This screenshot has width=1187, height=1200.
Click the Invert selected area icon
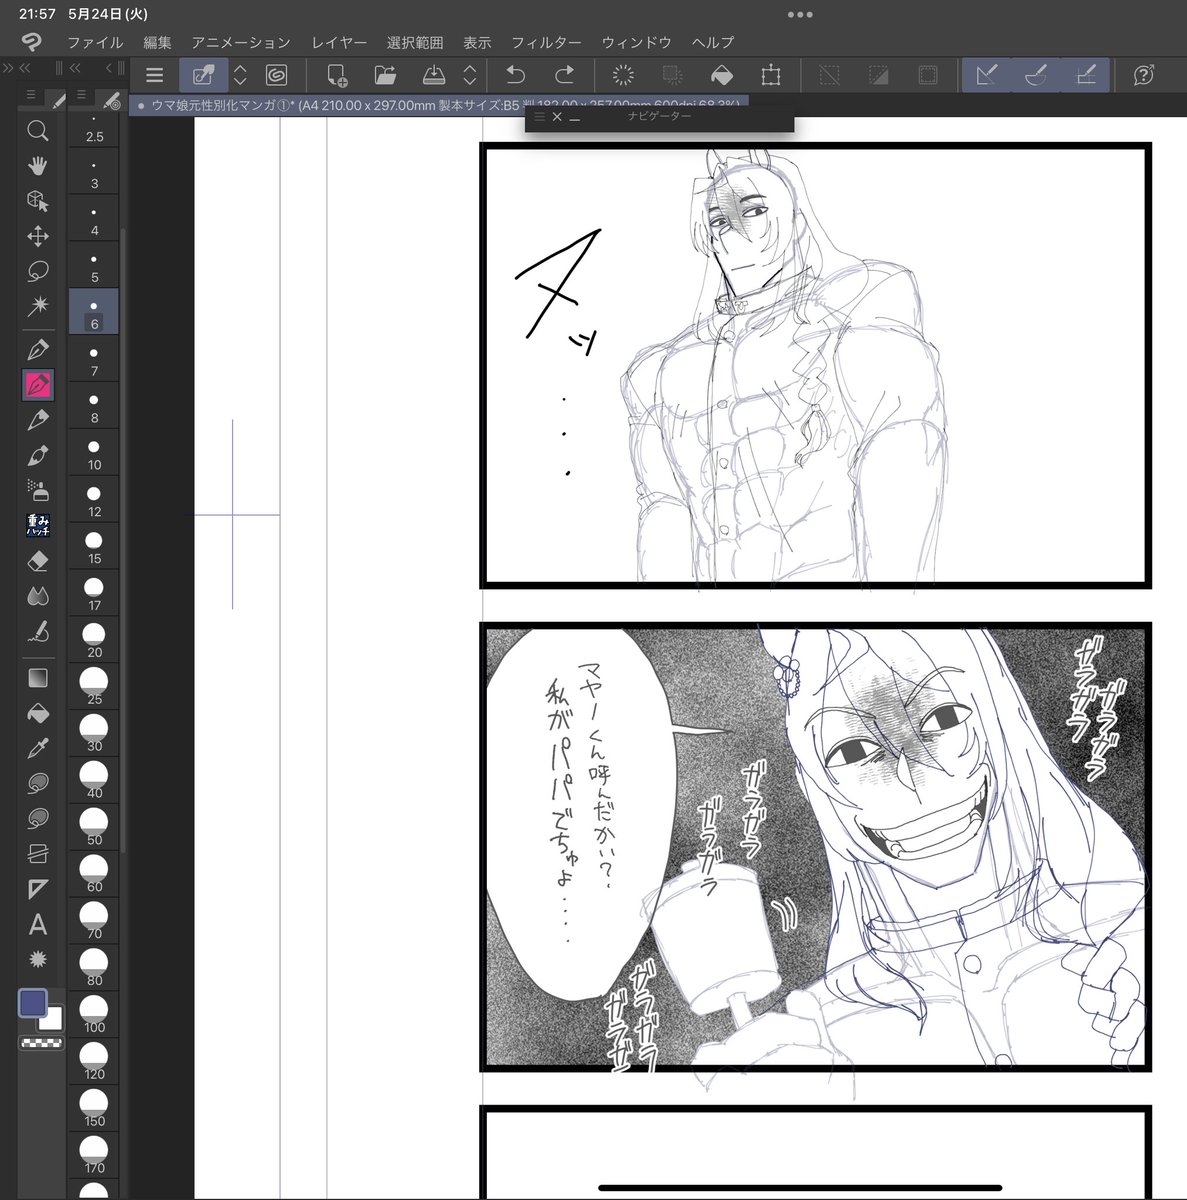pyautogui.click(x=878, y=75)
